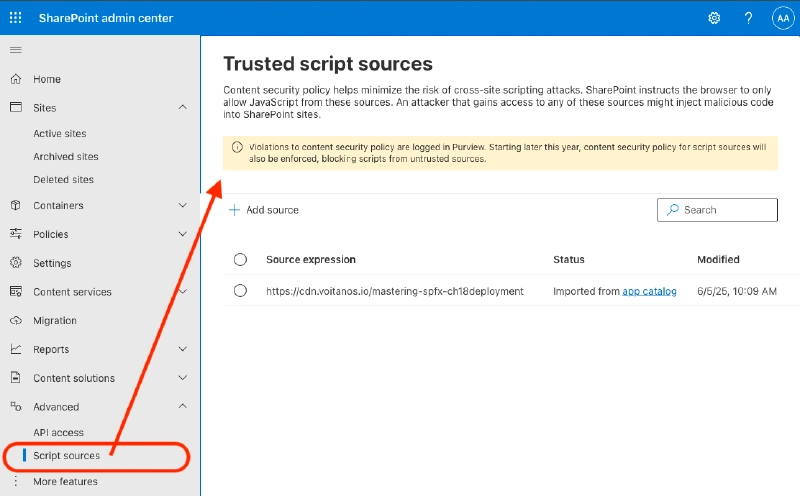Click Add source button
This screenshot has width=800, height=496.
tap(264, 210)
